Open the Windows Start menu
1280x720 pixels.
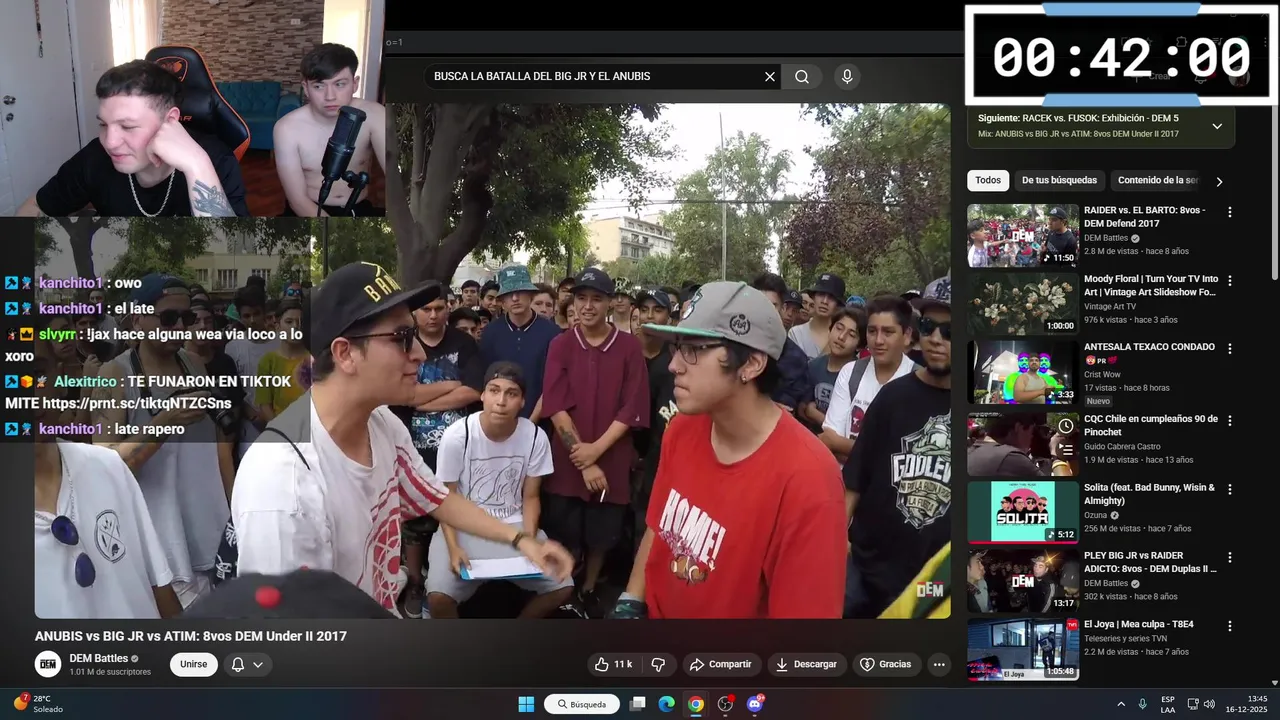pos(526,704)
